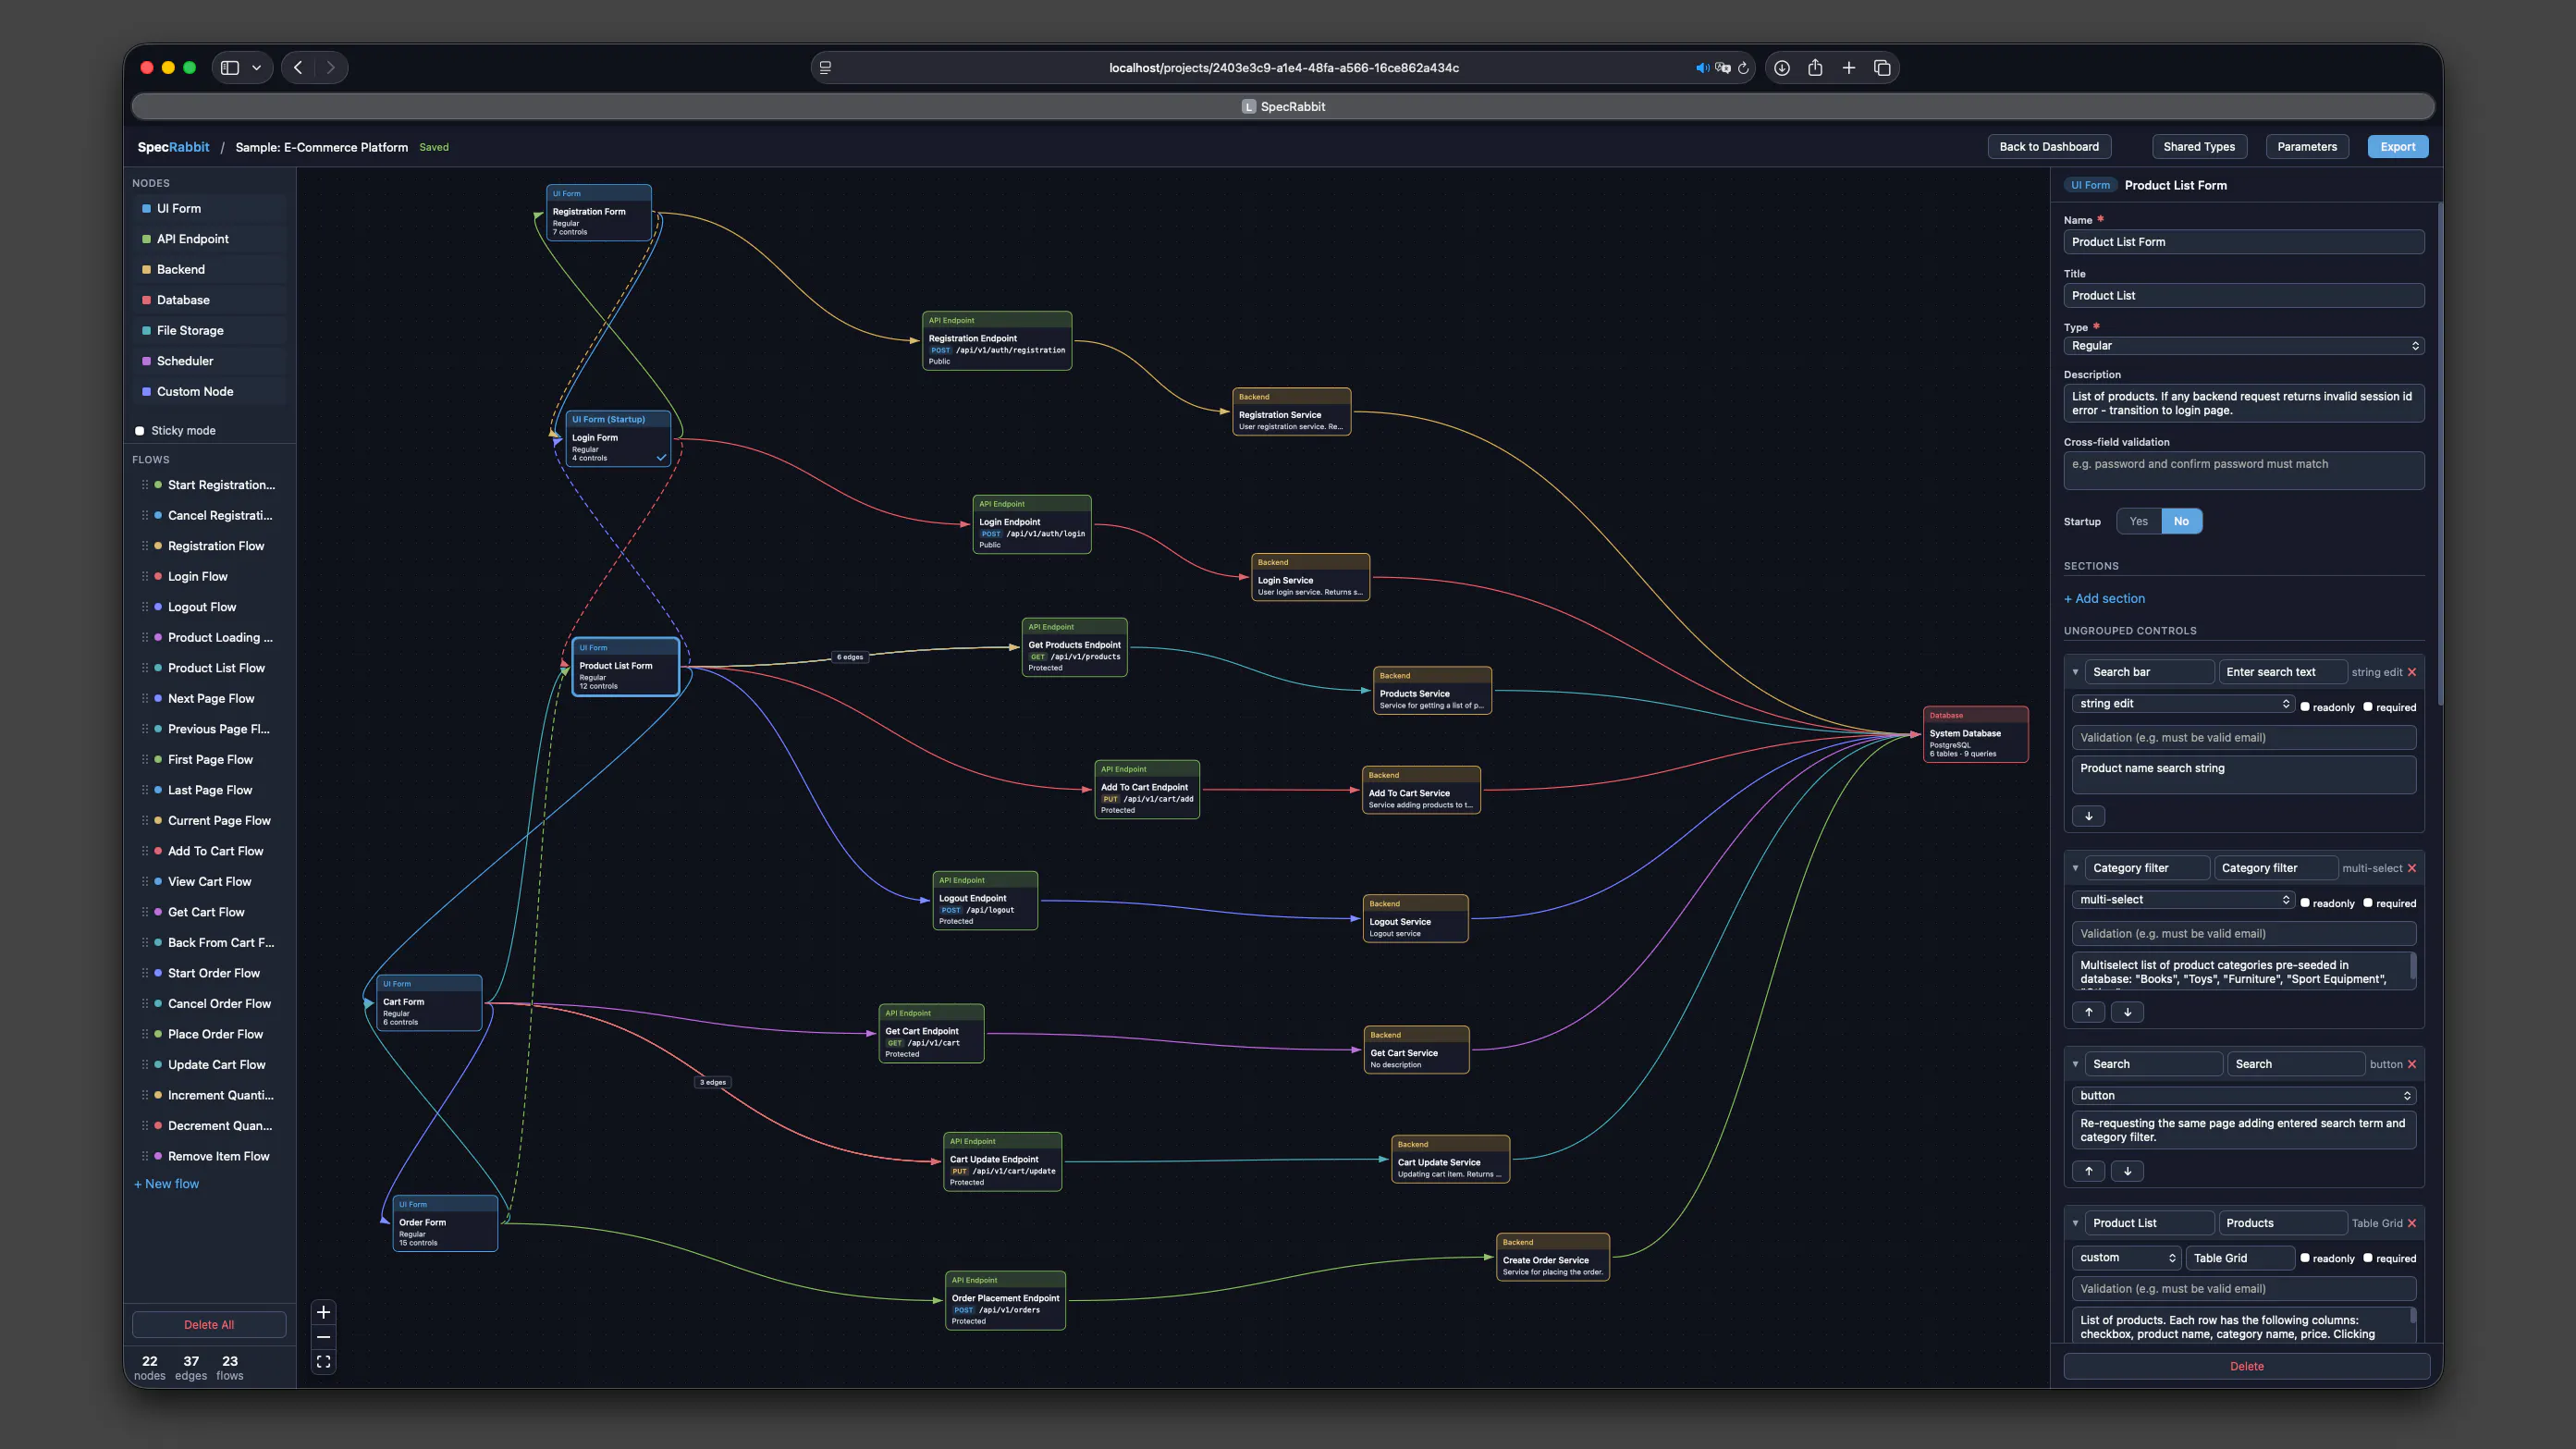Set Startup to Yes

[x=2139, y=521]
